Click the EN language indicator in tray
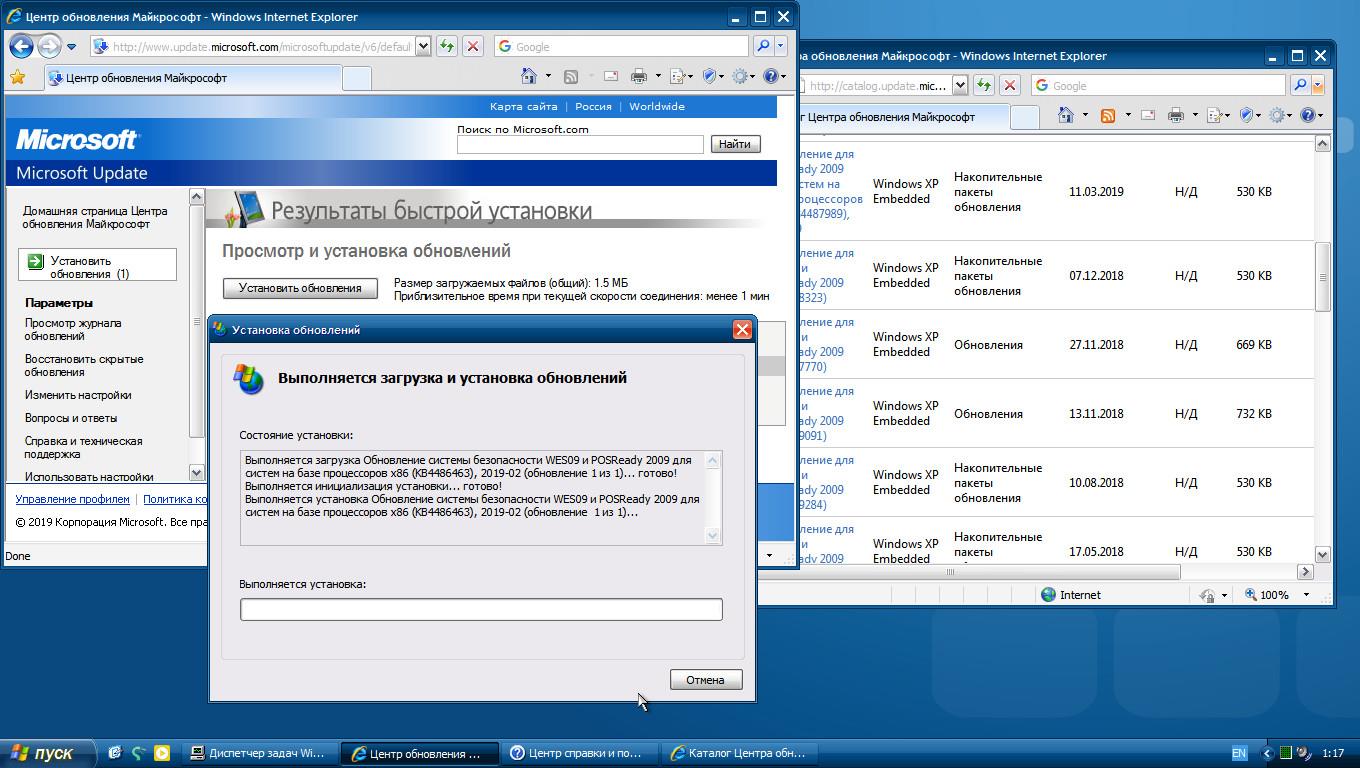The width and height of the screenshot is (1360, 768). pos(1239,753)
